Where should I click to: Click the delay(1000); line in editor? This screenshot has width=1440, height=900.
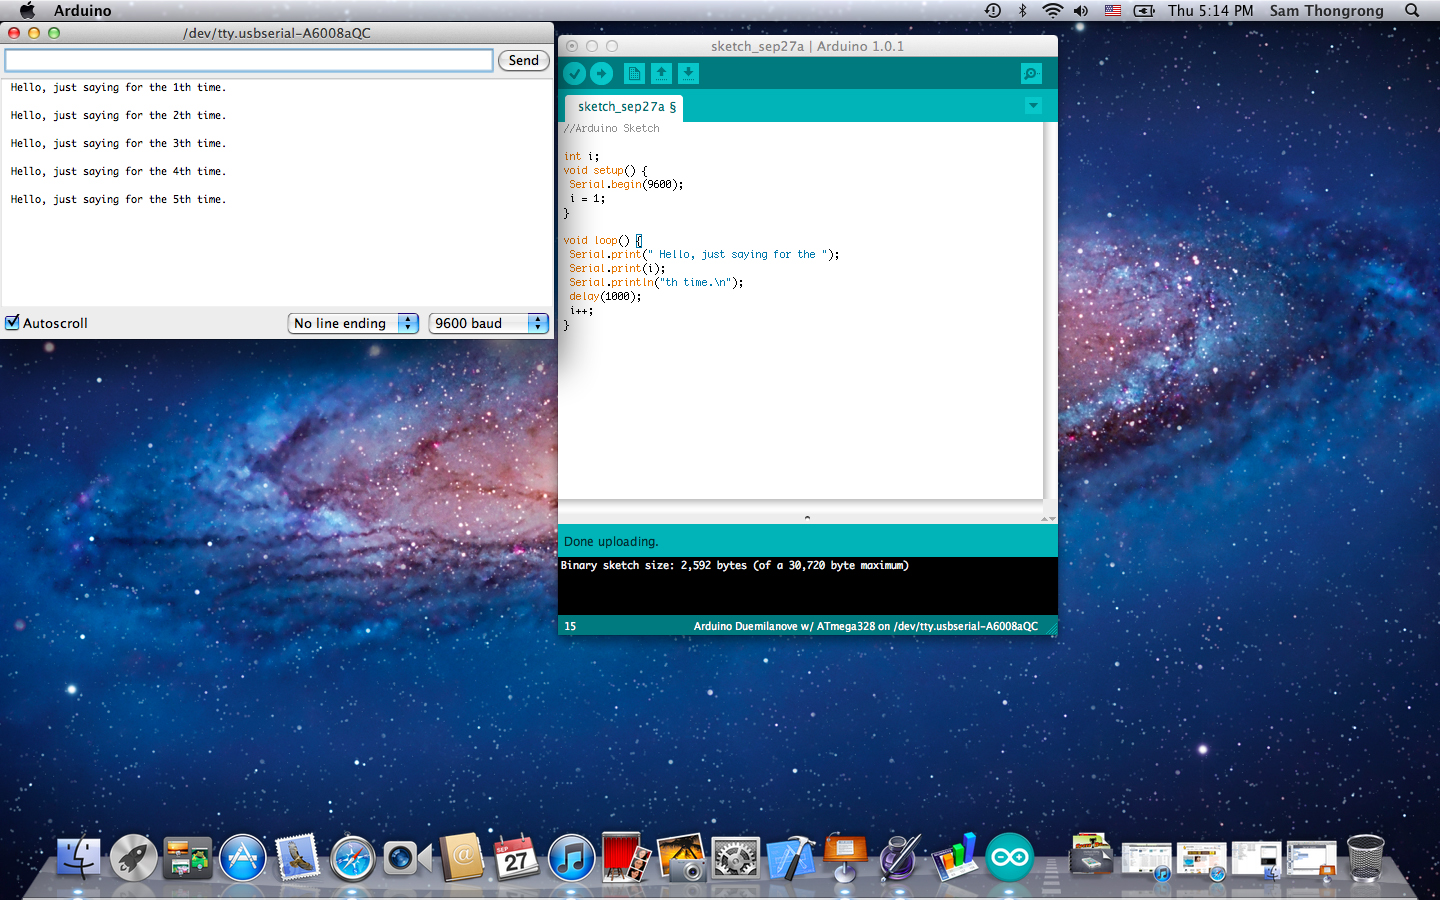(605, 297)
